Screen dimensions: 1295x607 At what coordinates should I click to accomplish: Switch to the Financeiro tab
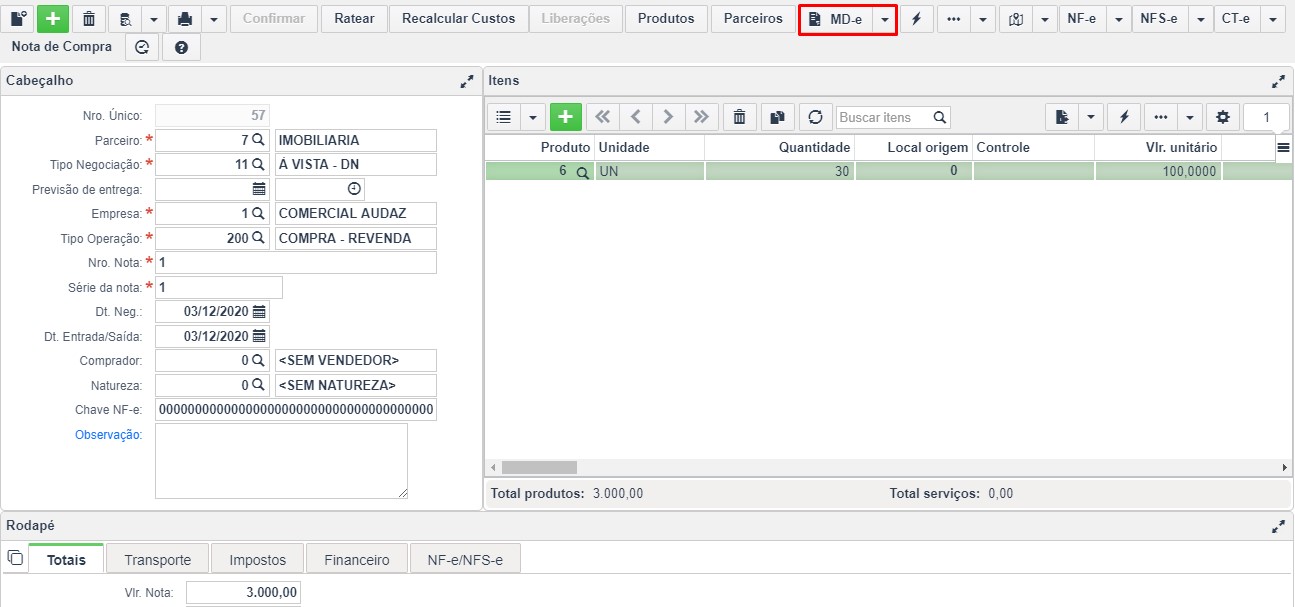click(356, 559)
